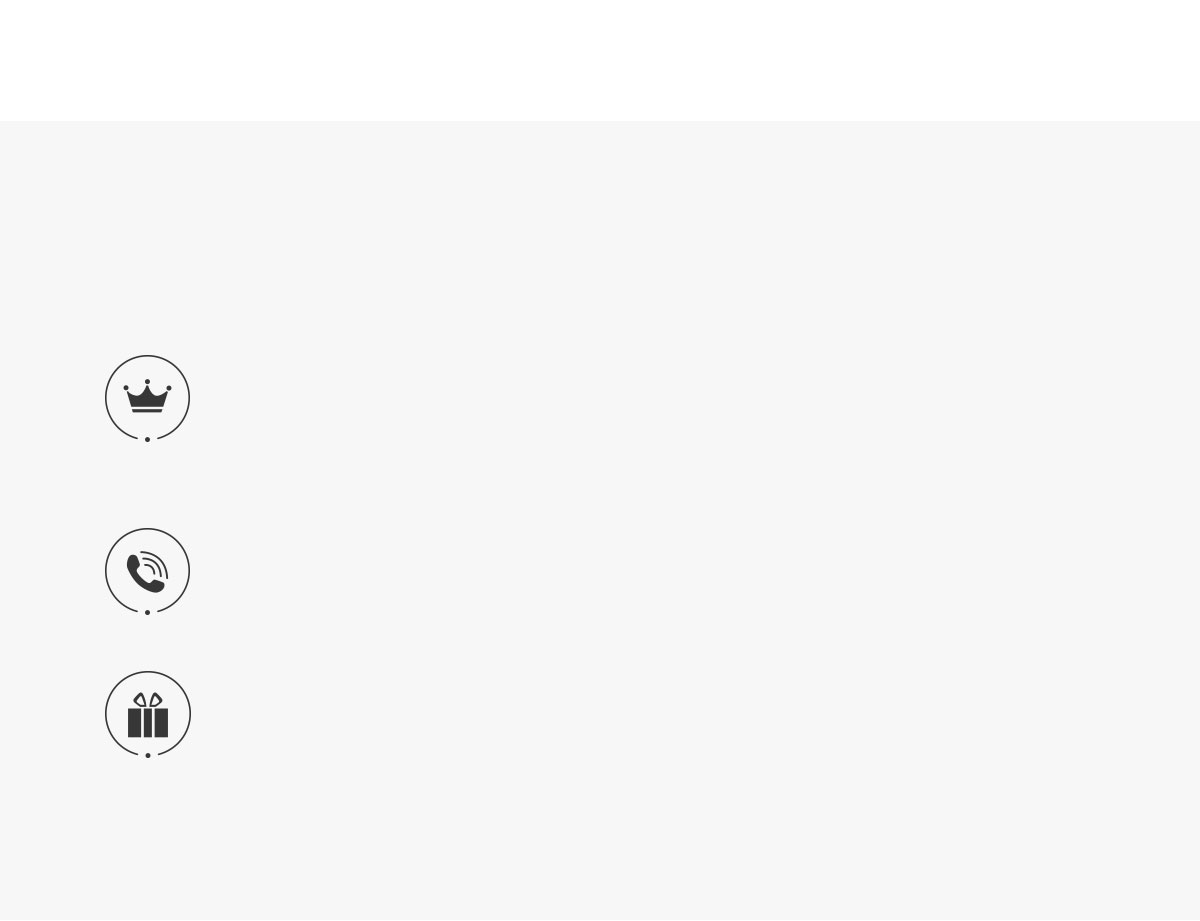1200x921 pixels.
Task: Click the ringing phone icon
Action: pos(147,571)
